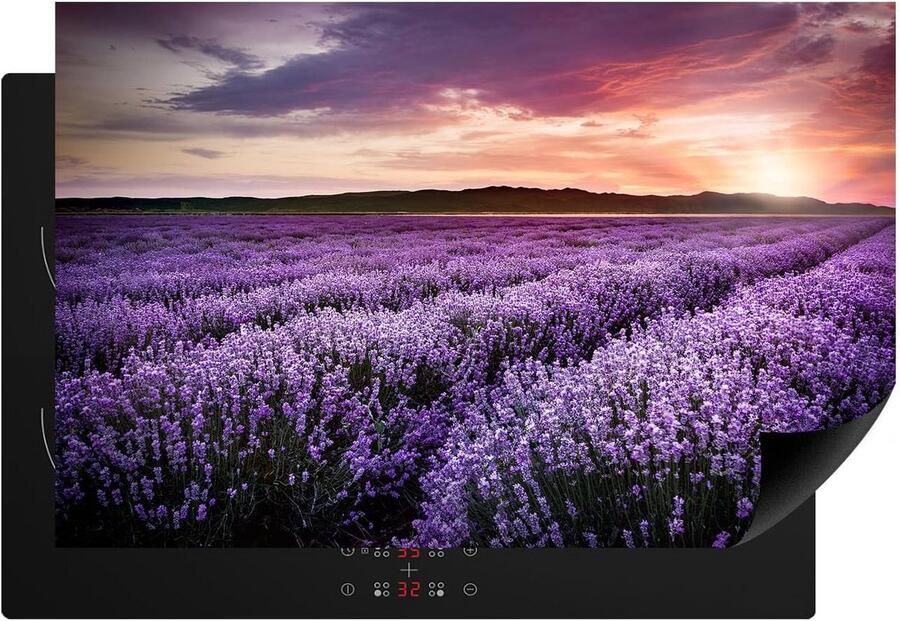
Task: Select the upper-right cooking zone indicator
Action: click(x=436, y=553)
